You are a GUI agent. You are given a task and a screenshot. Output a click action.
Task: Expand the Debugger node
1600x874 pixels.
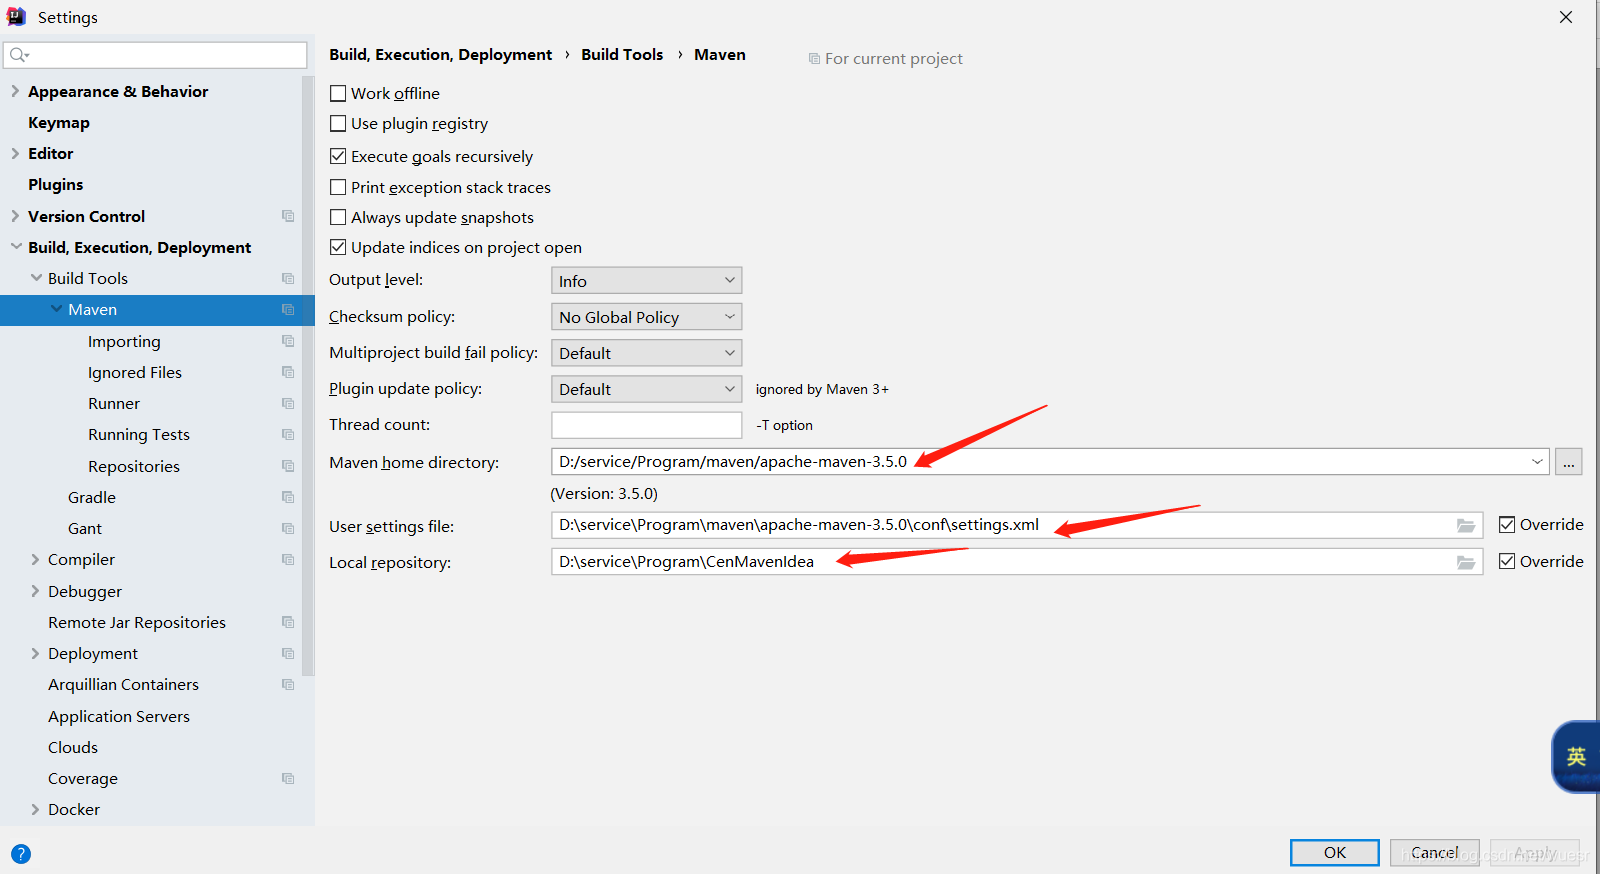35,591
